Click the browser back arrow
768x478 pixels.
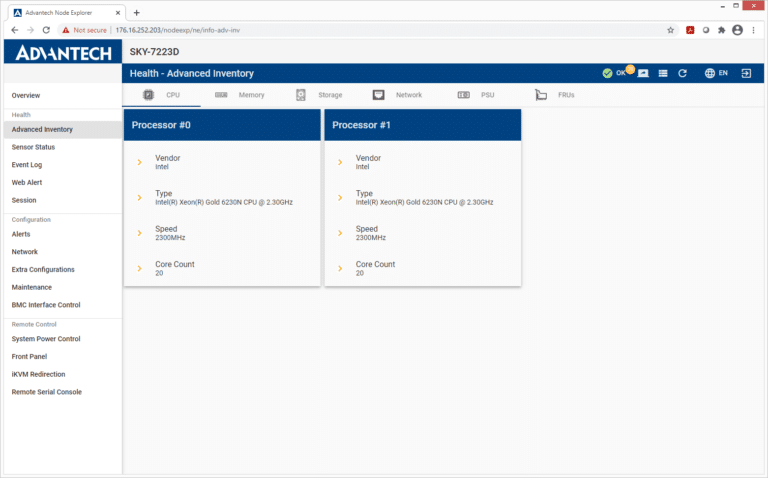(15, 30)
